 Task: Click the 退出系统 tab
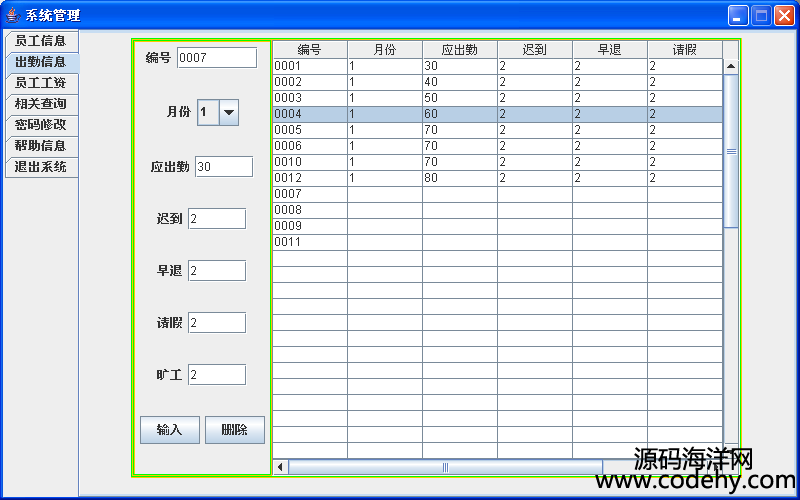tap(41, 167)
